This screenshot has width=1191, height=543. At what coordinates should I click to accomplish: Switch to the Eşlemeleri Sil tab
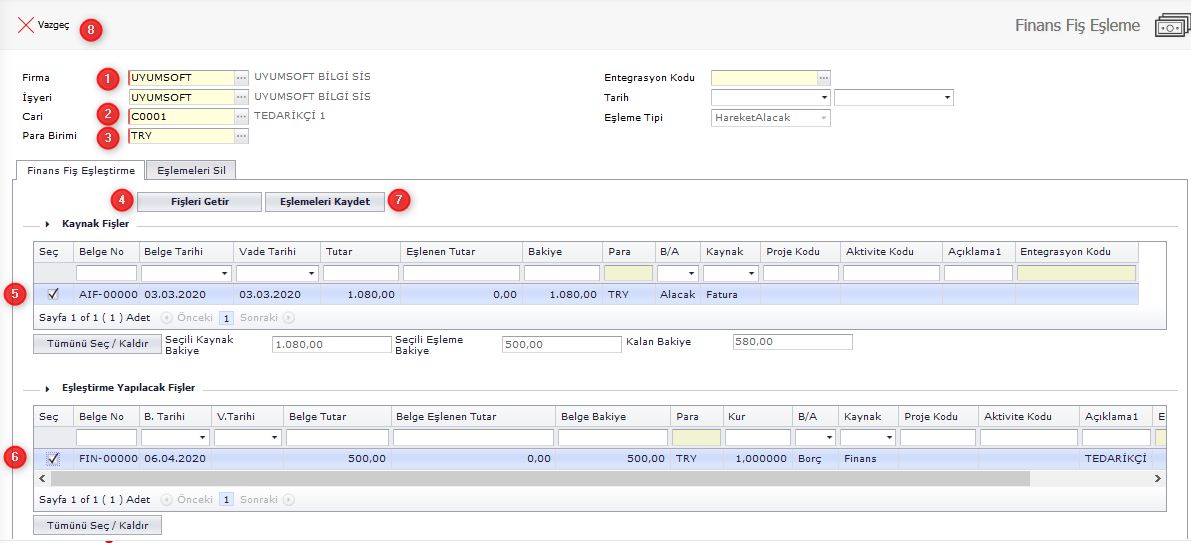tap(190, 170)
